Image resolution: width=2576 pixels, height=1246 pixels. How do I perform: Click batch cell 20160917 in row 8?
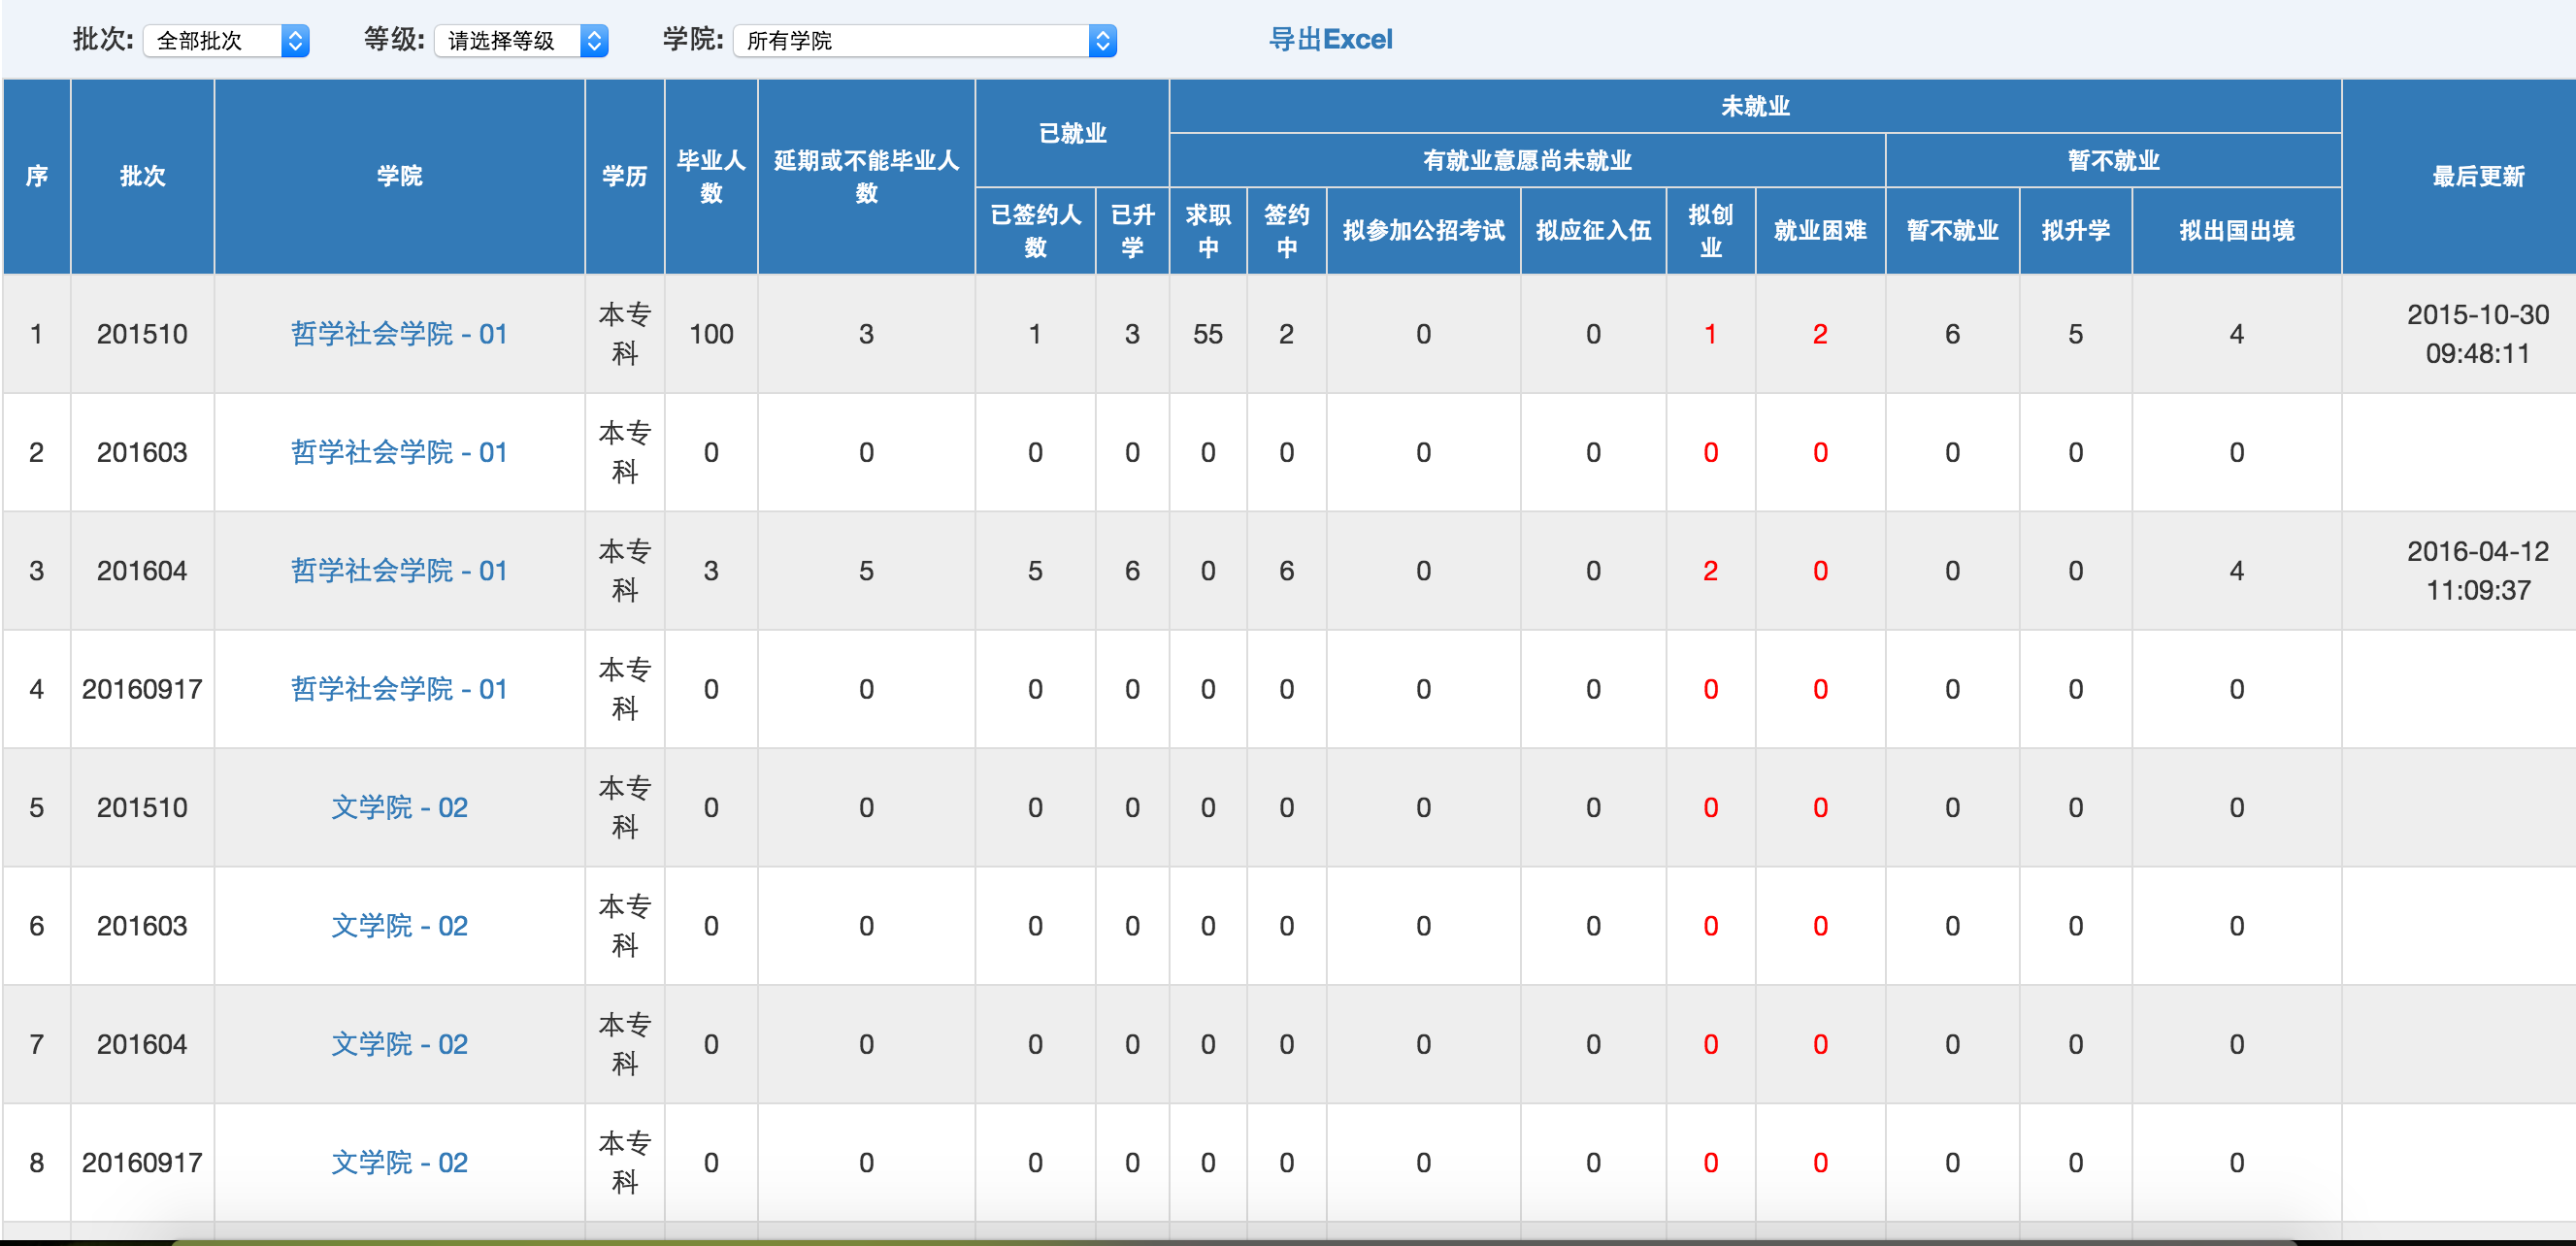point(142,1162)
